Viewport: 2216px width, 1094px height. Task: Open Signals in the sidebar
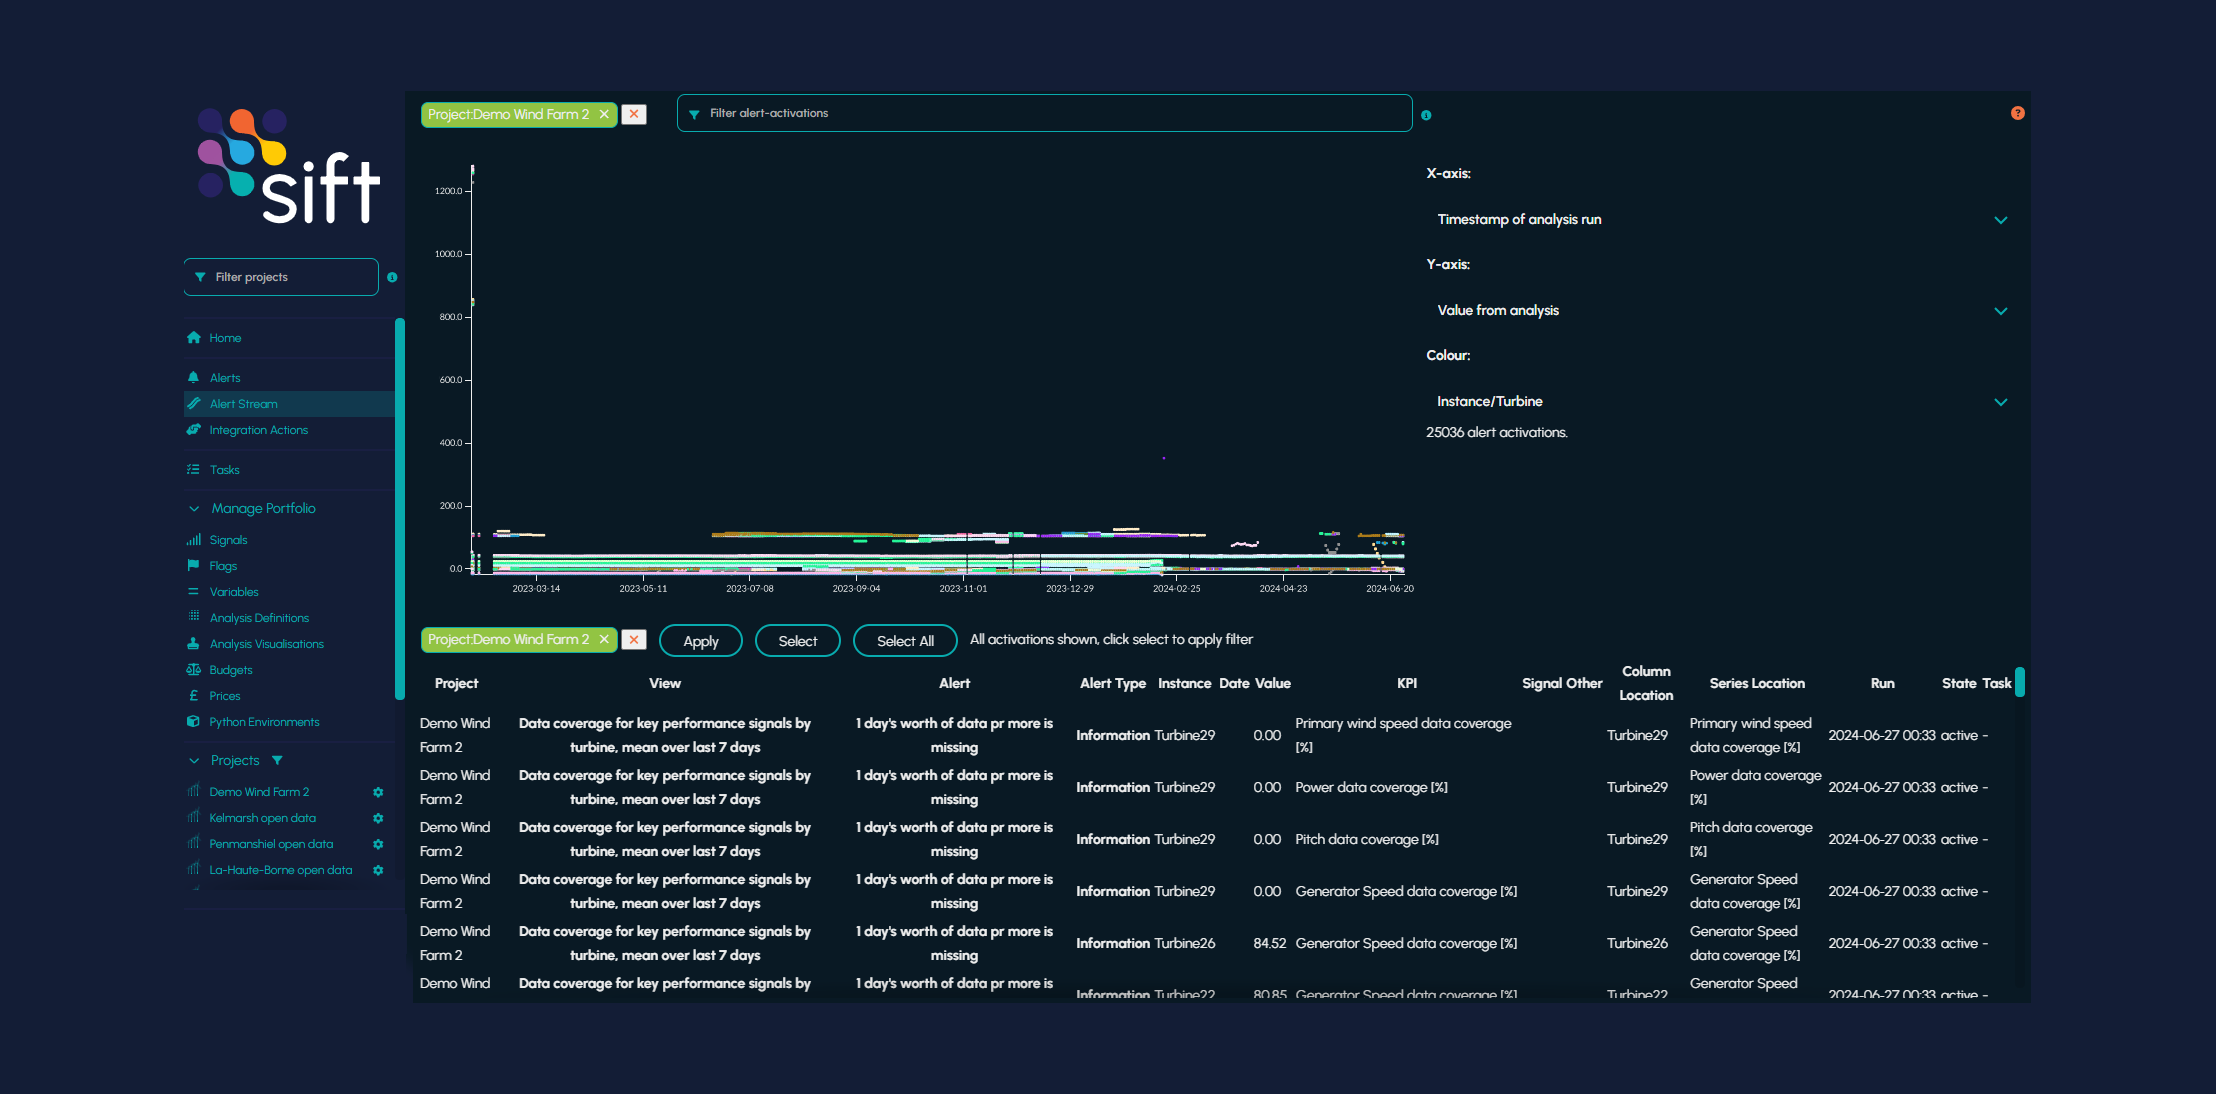pyautogui.click(x=228, y=540)
